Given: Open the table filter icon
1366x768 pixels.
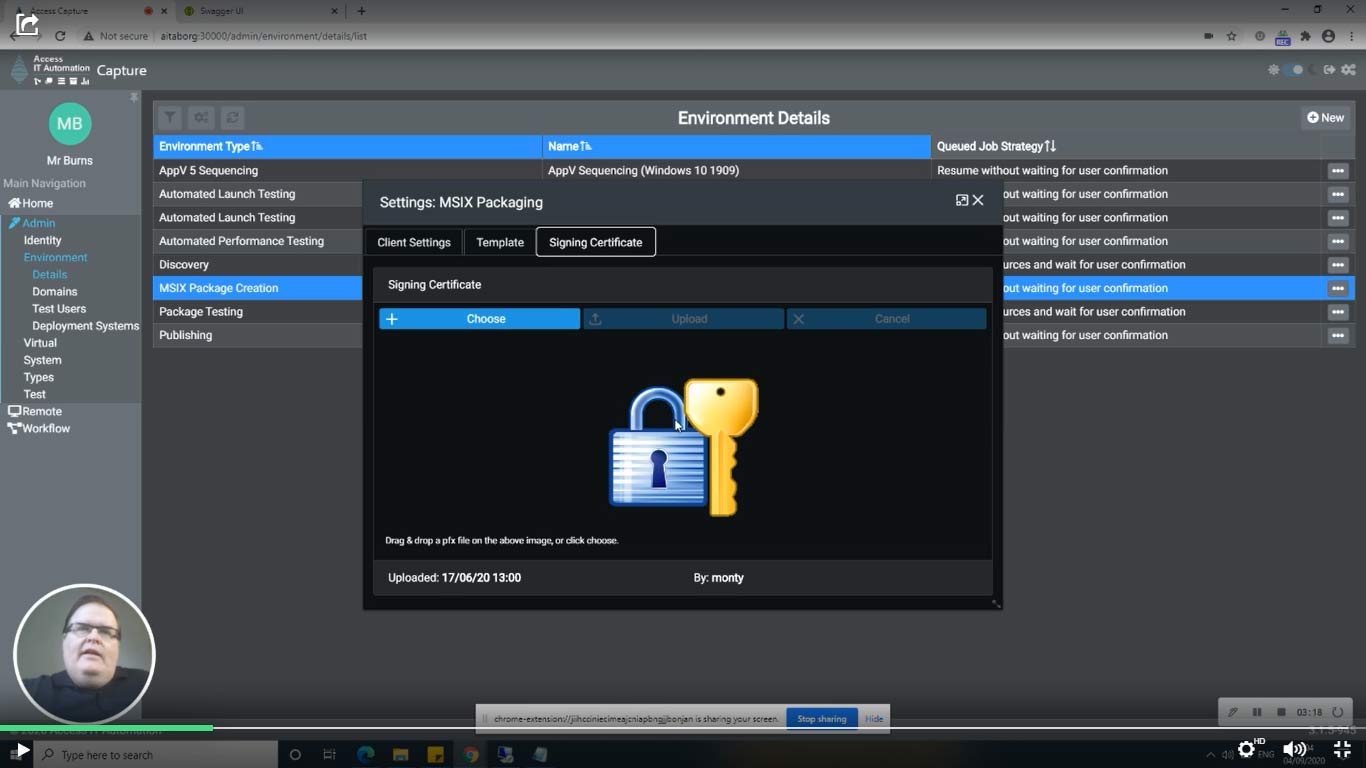Looking at the screenshot, I should click(x=170, y=117).
